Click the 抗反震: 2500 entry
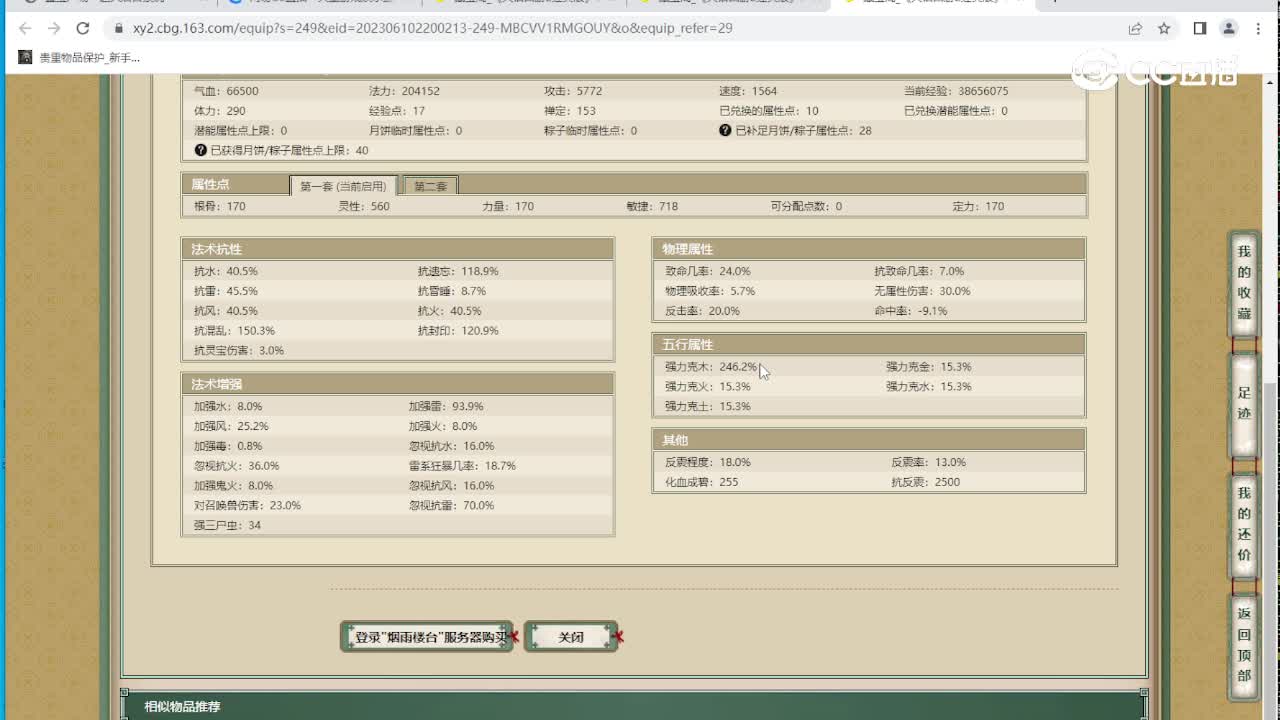The image size is (1280, 720). 926,482
